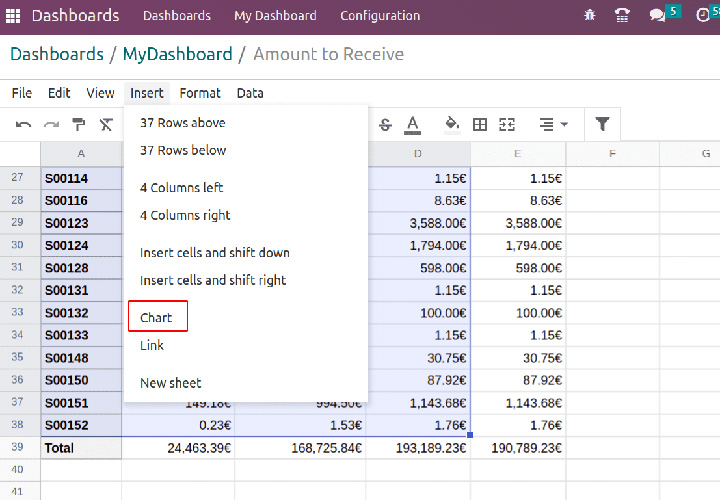Click cell 598.00€ in column E

(518, 268)
